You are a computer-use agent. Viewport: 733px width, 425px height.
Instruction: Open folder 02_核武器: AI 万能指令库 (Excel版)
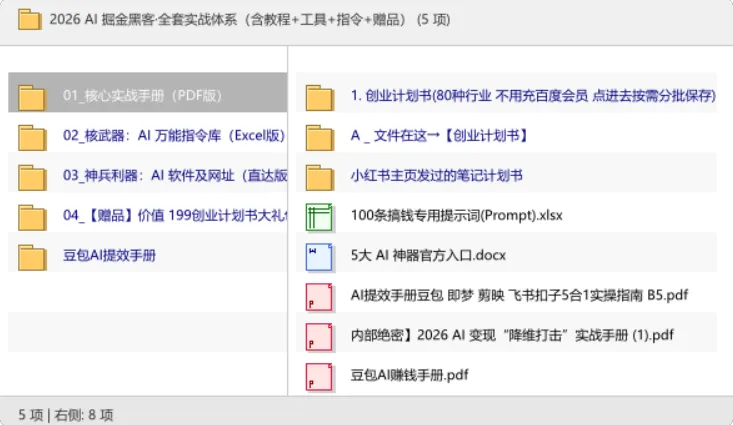pyautogui.click(x=174, y=136)
